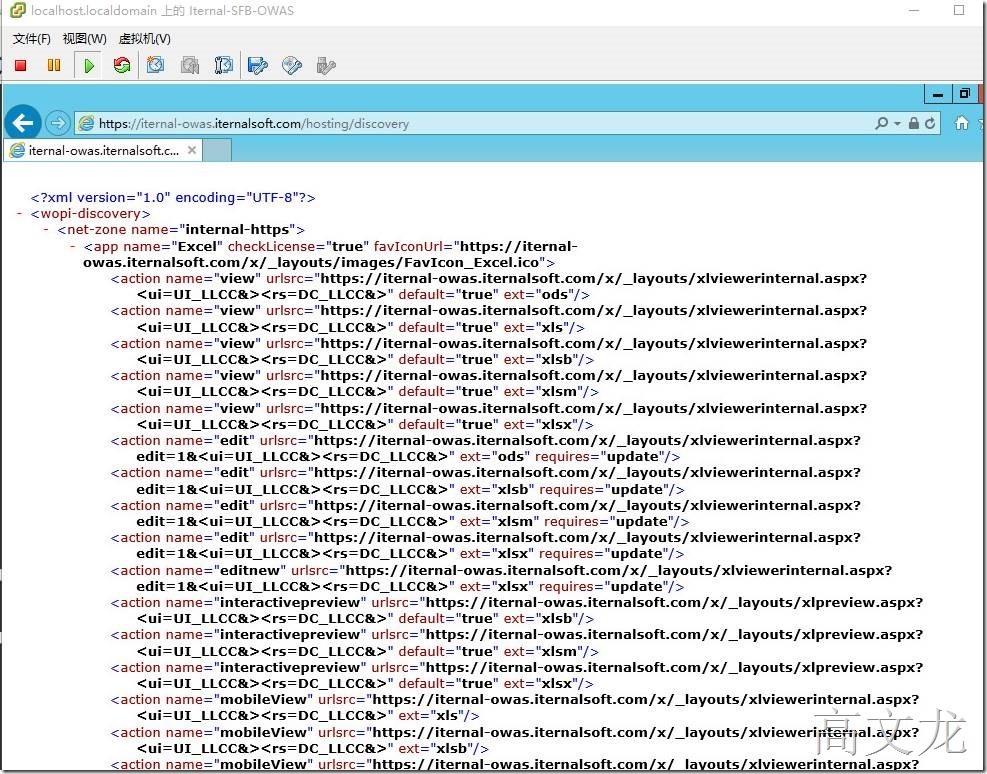Click the action name "editnew" text
Image resolution: width=987 pixels, height=774 pixels.
pyautogui.click(x=198, y=571)
